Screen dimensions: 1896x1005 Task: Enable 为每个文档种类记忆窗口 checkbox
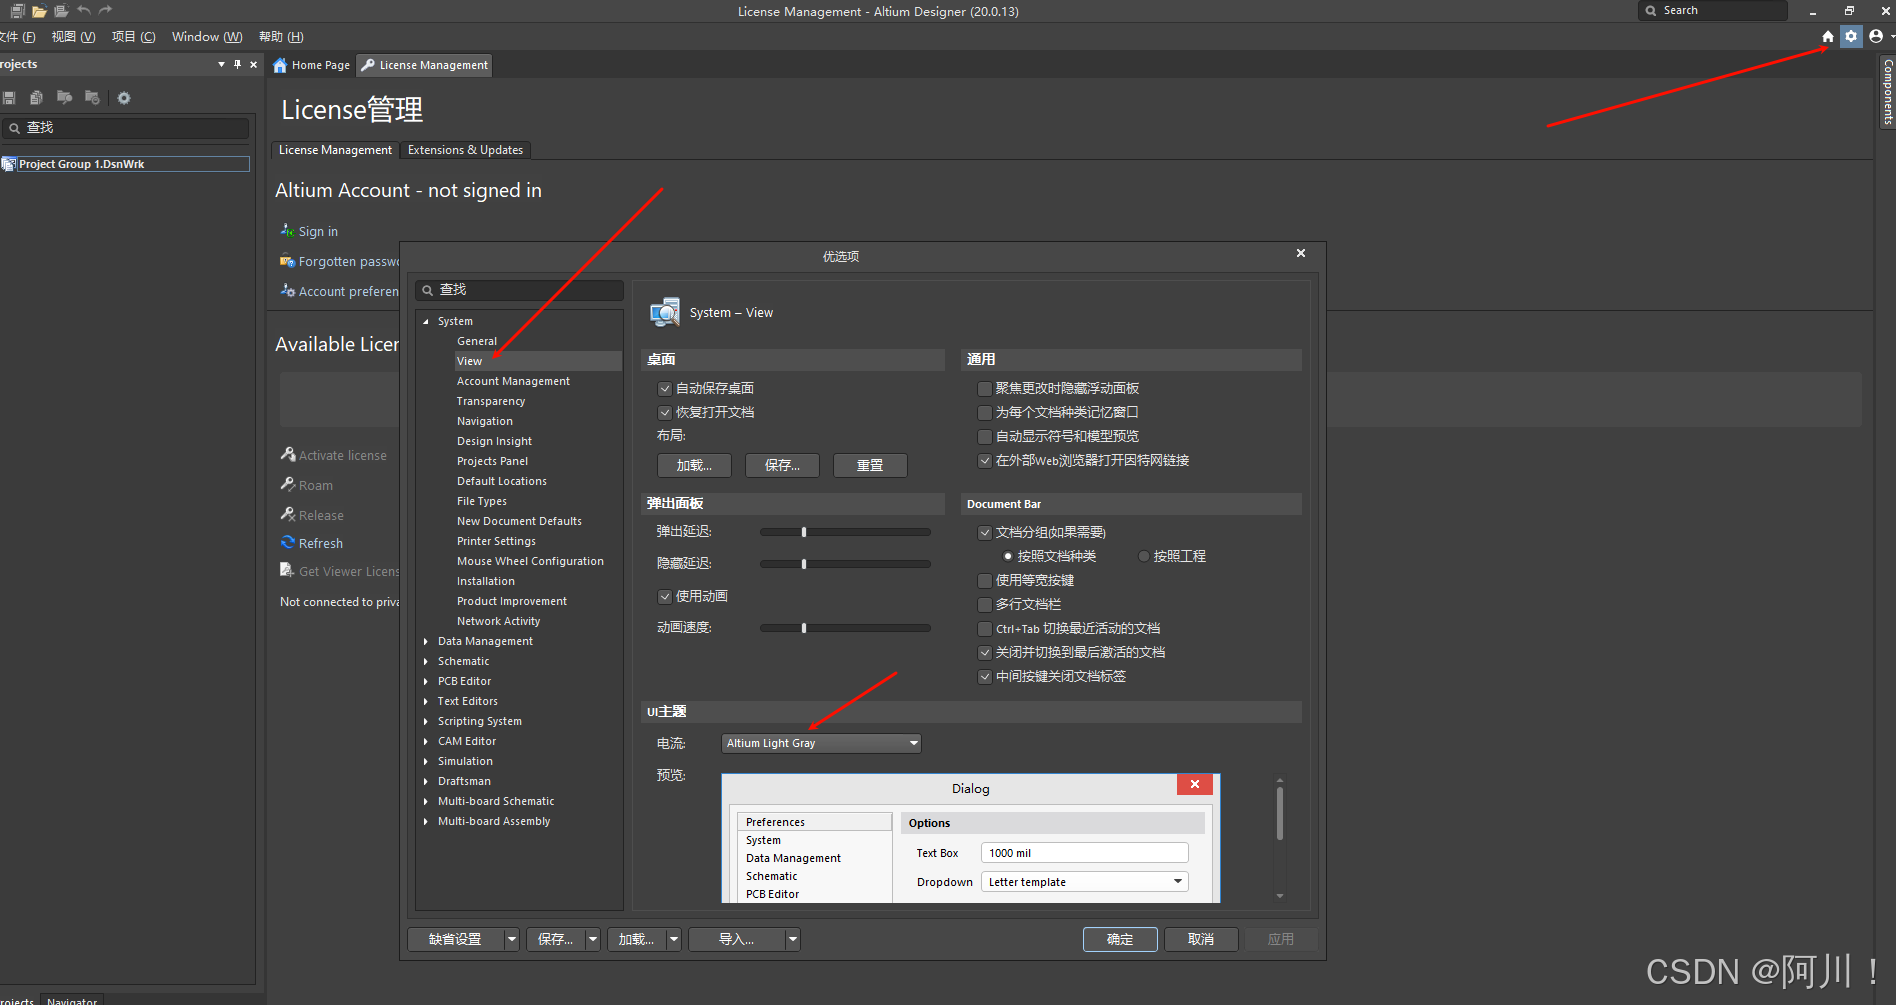[985, 413]
